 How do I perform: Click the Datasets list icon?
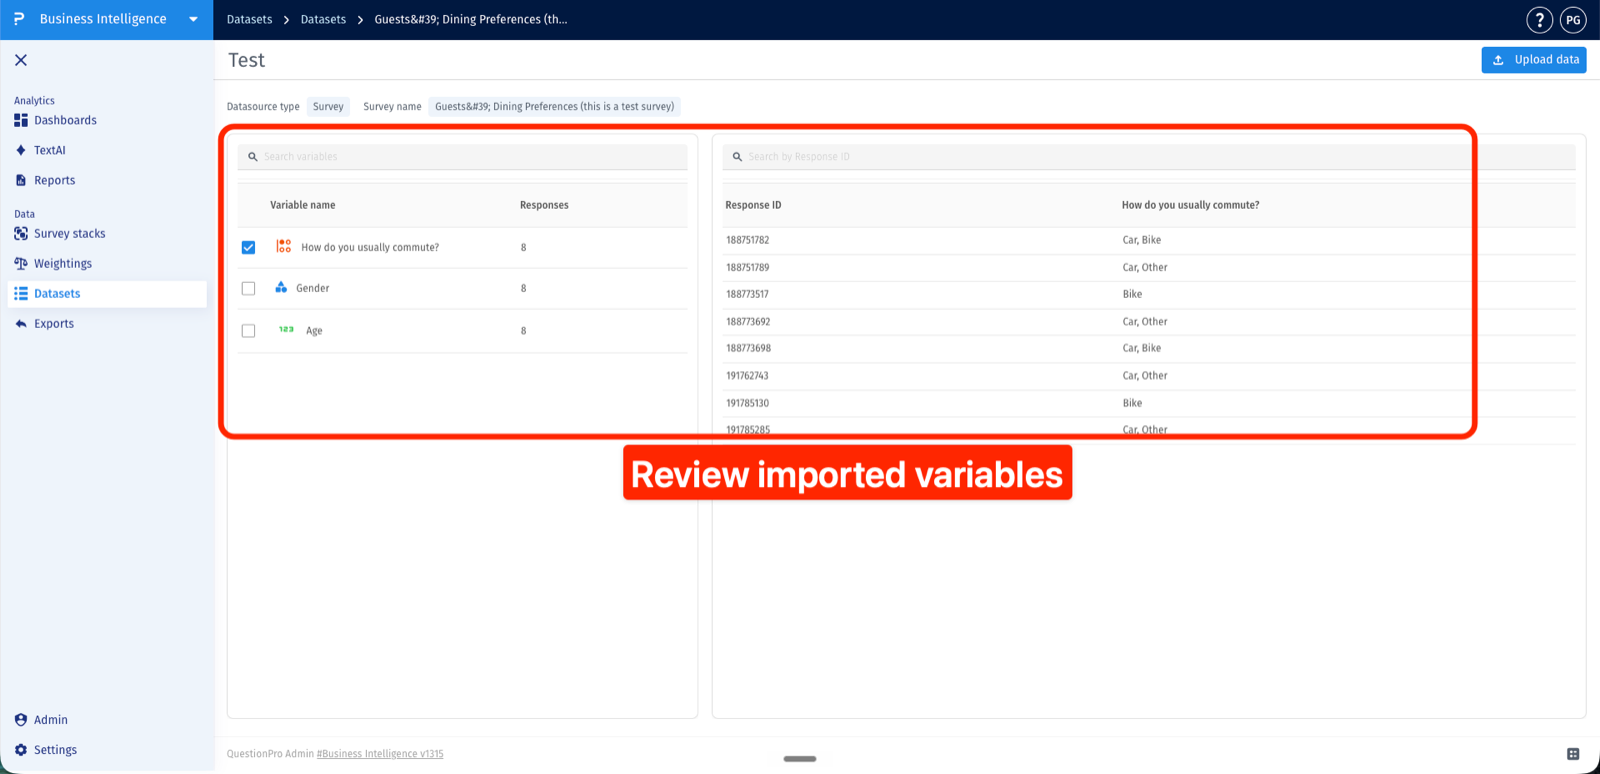tap(21, 293)
